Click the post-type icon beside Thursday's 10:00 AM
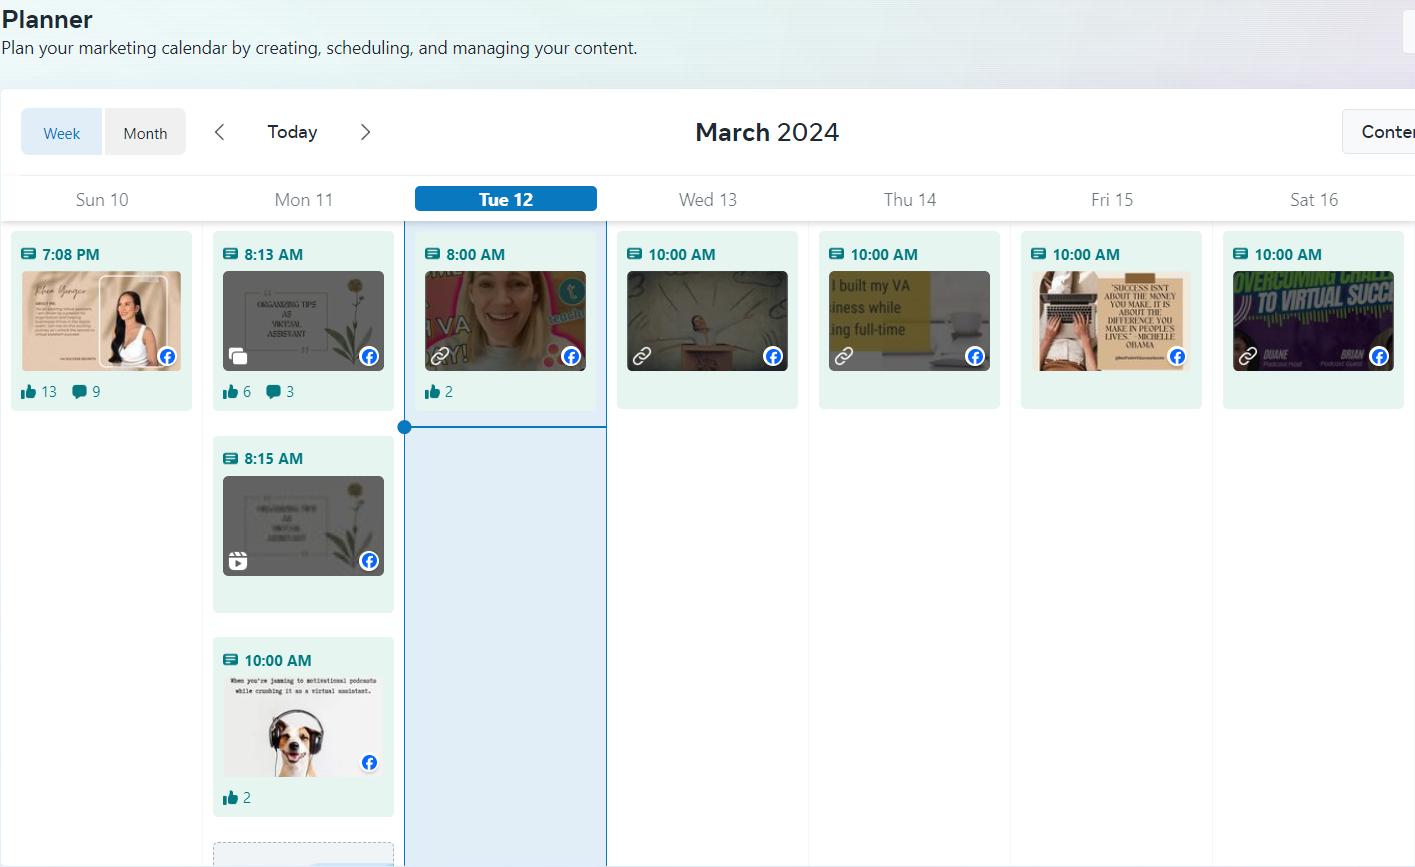 (837, 254)
